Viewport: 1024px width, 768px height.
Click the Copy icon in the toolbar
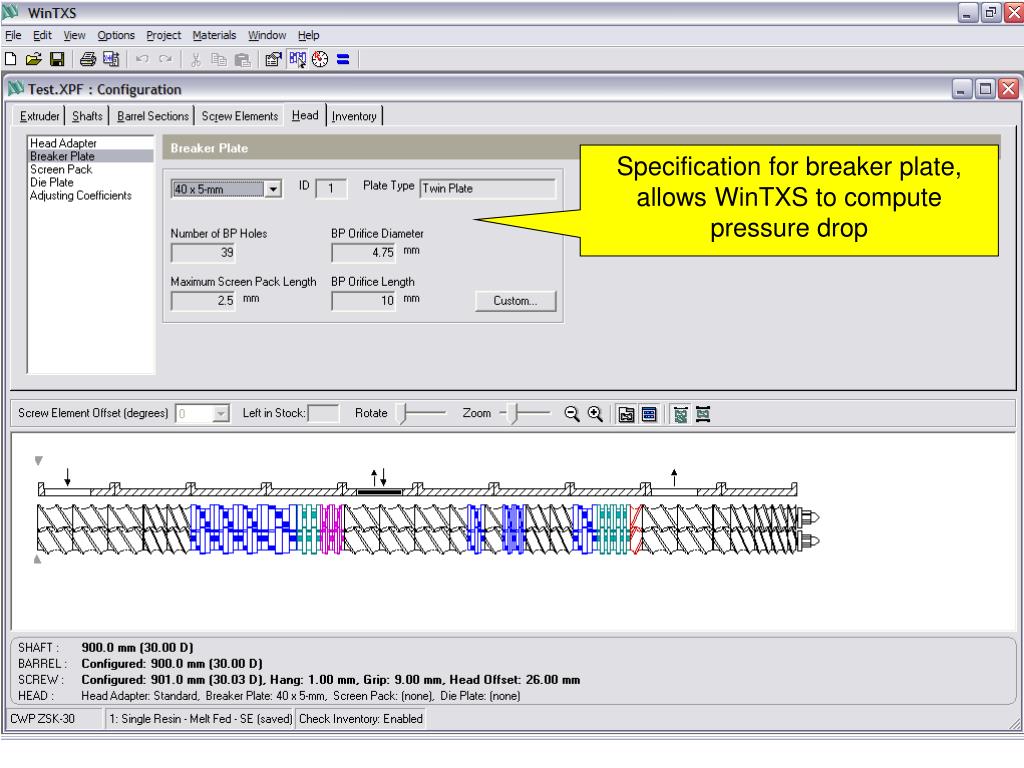pos(218,59)
